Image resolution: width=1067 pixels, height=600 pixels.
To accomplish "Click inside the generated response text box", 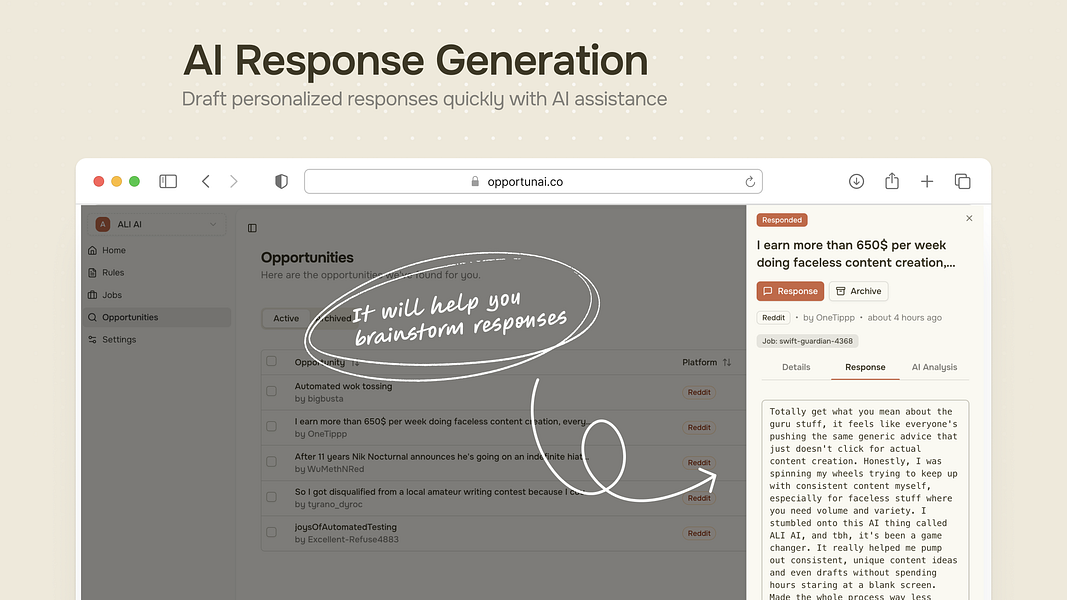I will 865,500.
